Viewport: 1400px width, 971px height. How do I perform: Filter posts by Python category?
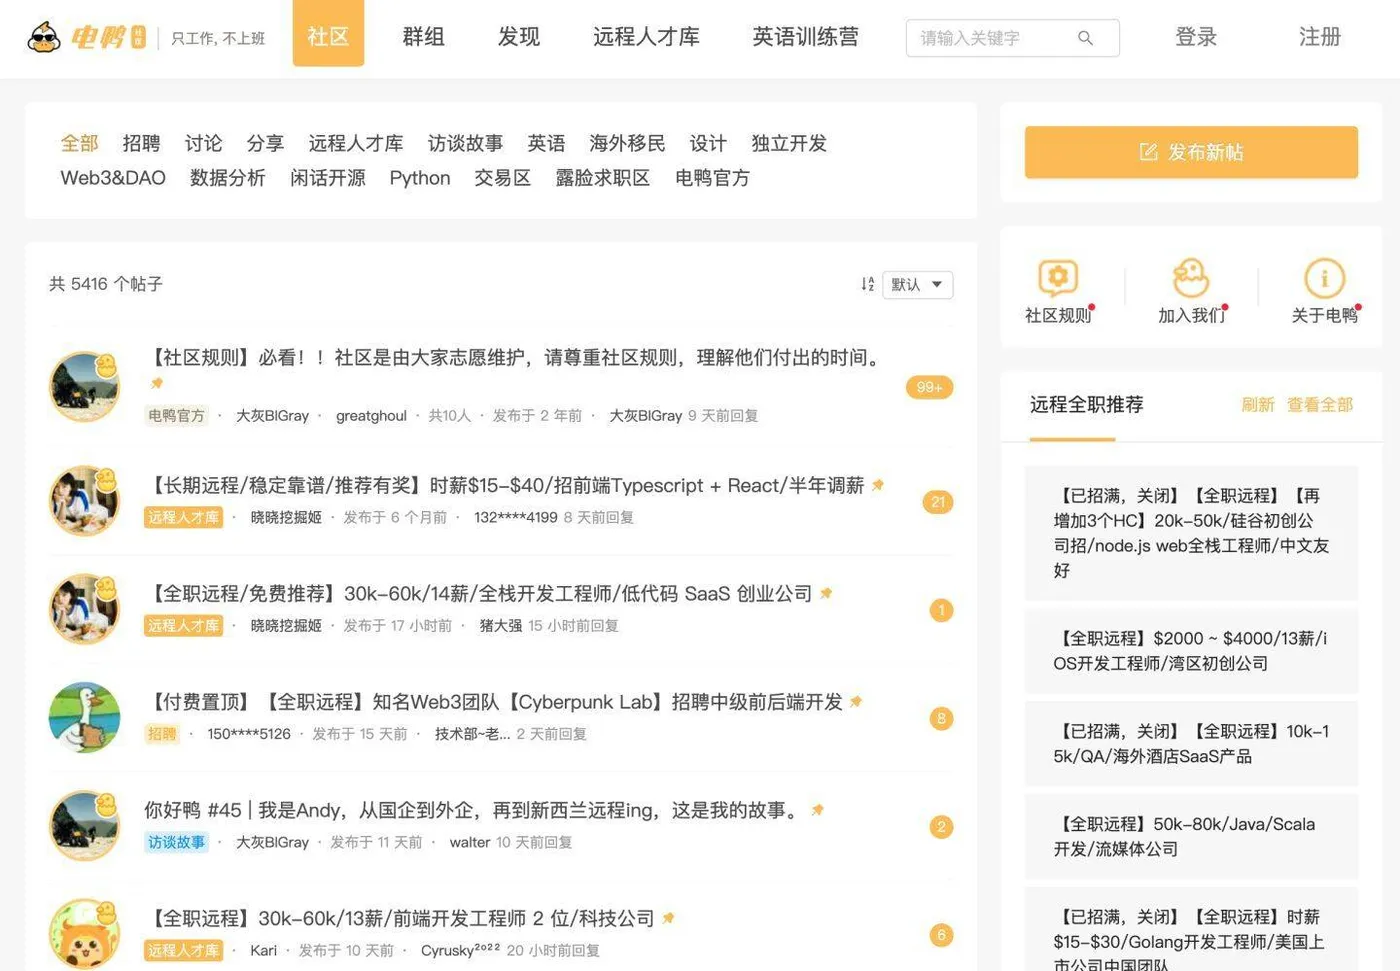[x=420, y=178]
